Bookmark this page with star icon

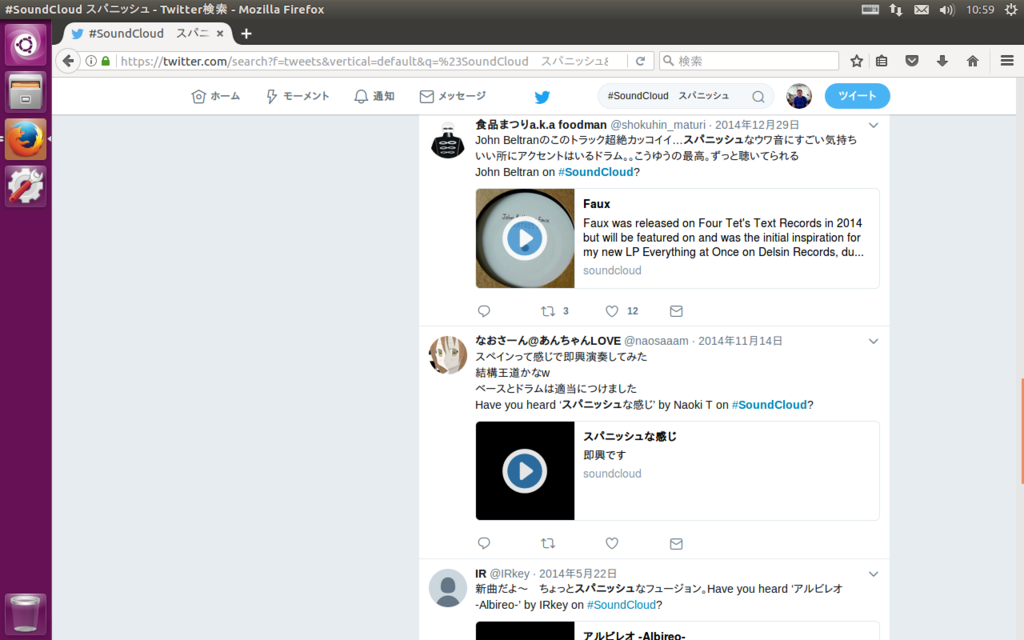pyautogui.click(x=856, y=61)
